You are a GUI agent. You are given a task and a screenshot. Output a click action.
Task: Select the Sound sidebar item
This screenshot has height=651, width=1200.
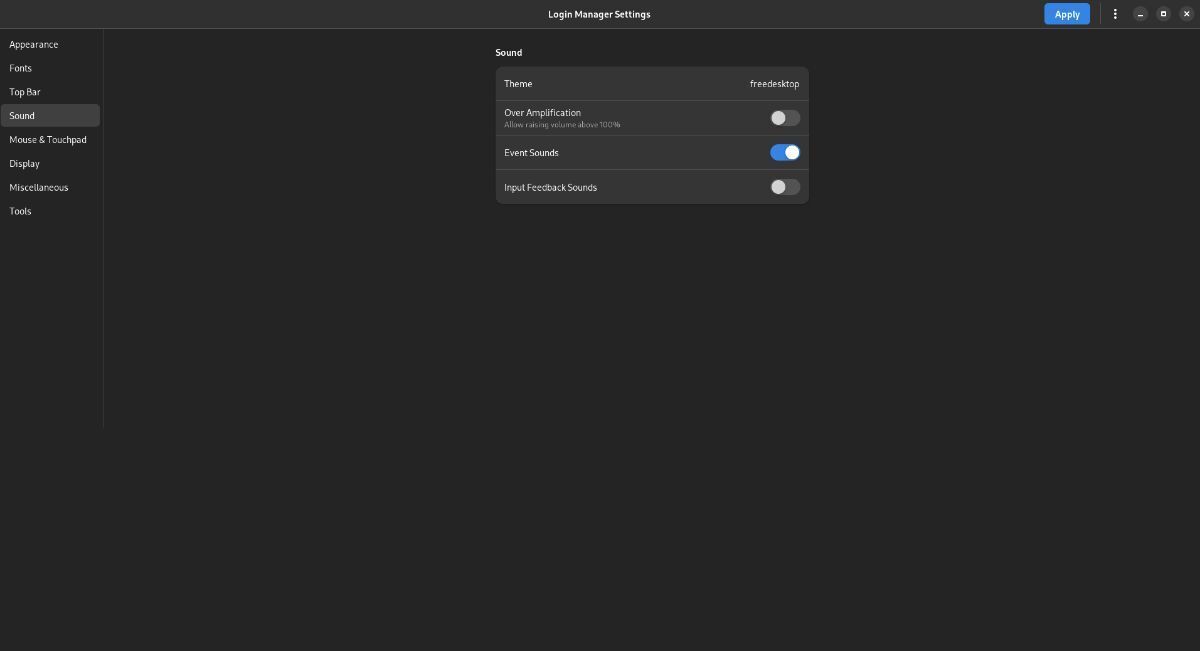click(x=50, y=116)
